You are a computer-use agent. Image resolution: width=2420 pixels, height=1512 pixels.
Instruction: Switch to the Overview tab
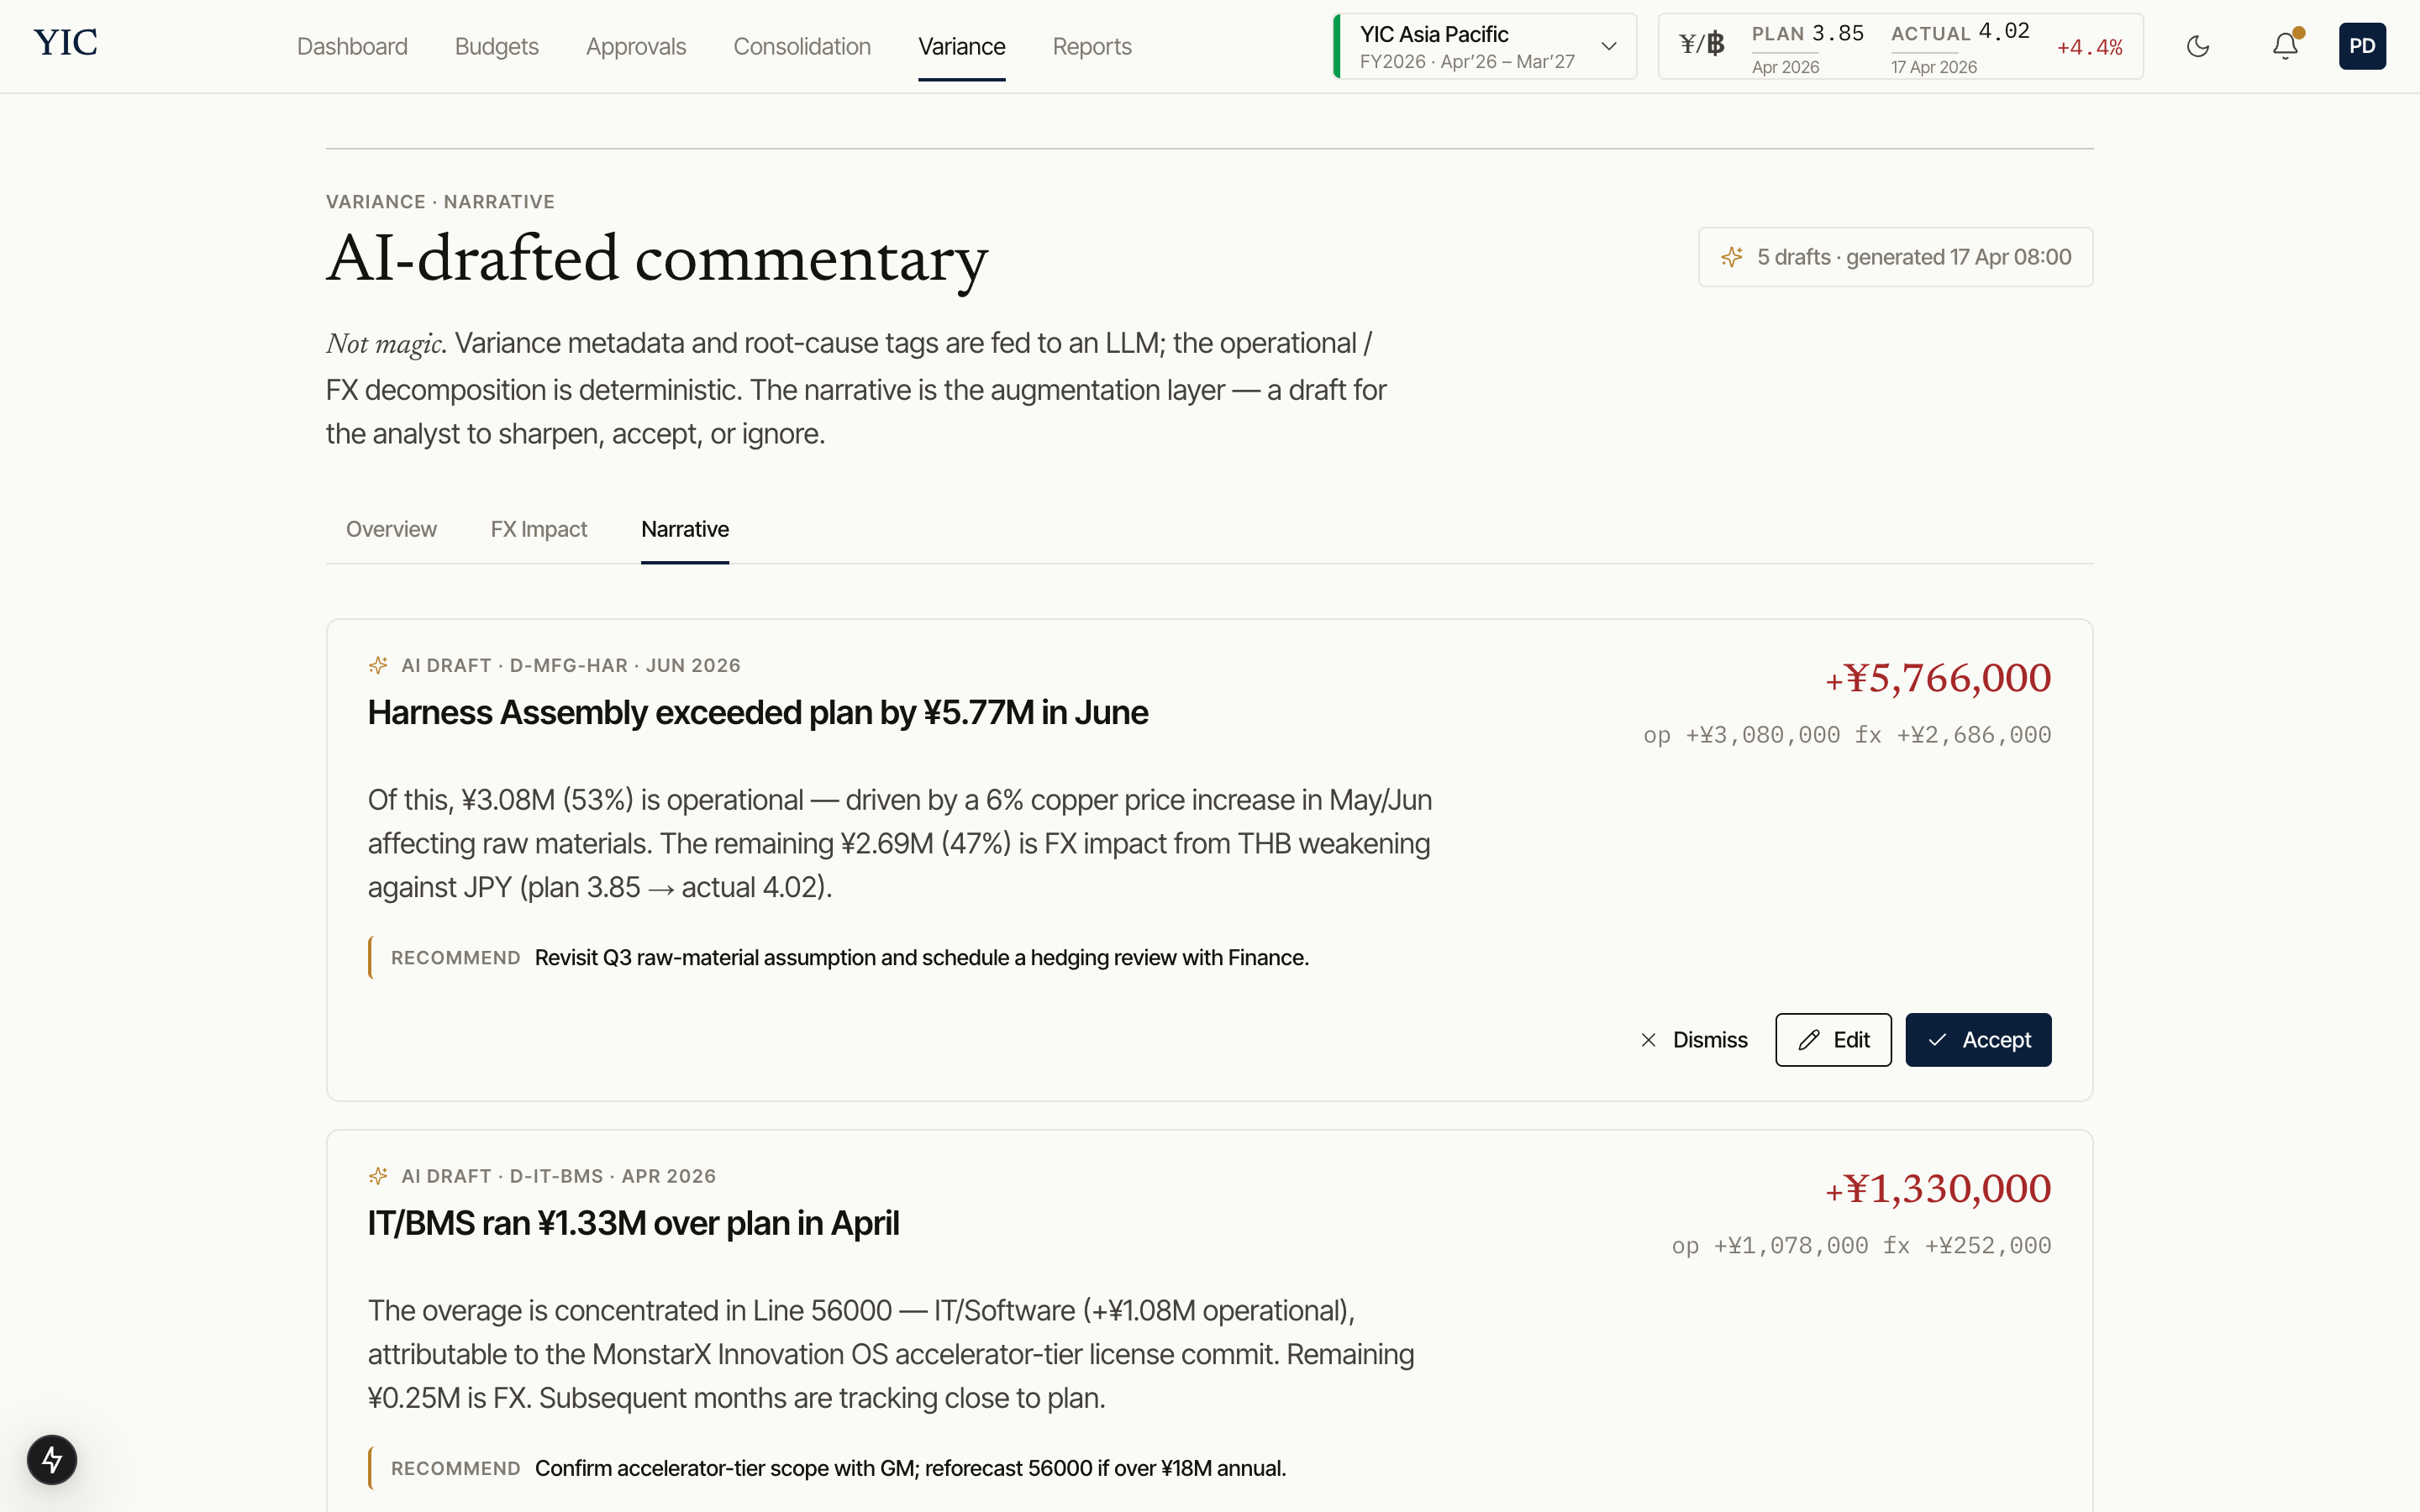(391, 529)
